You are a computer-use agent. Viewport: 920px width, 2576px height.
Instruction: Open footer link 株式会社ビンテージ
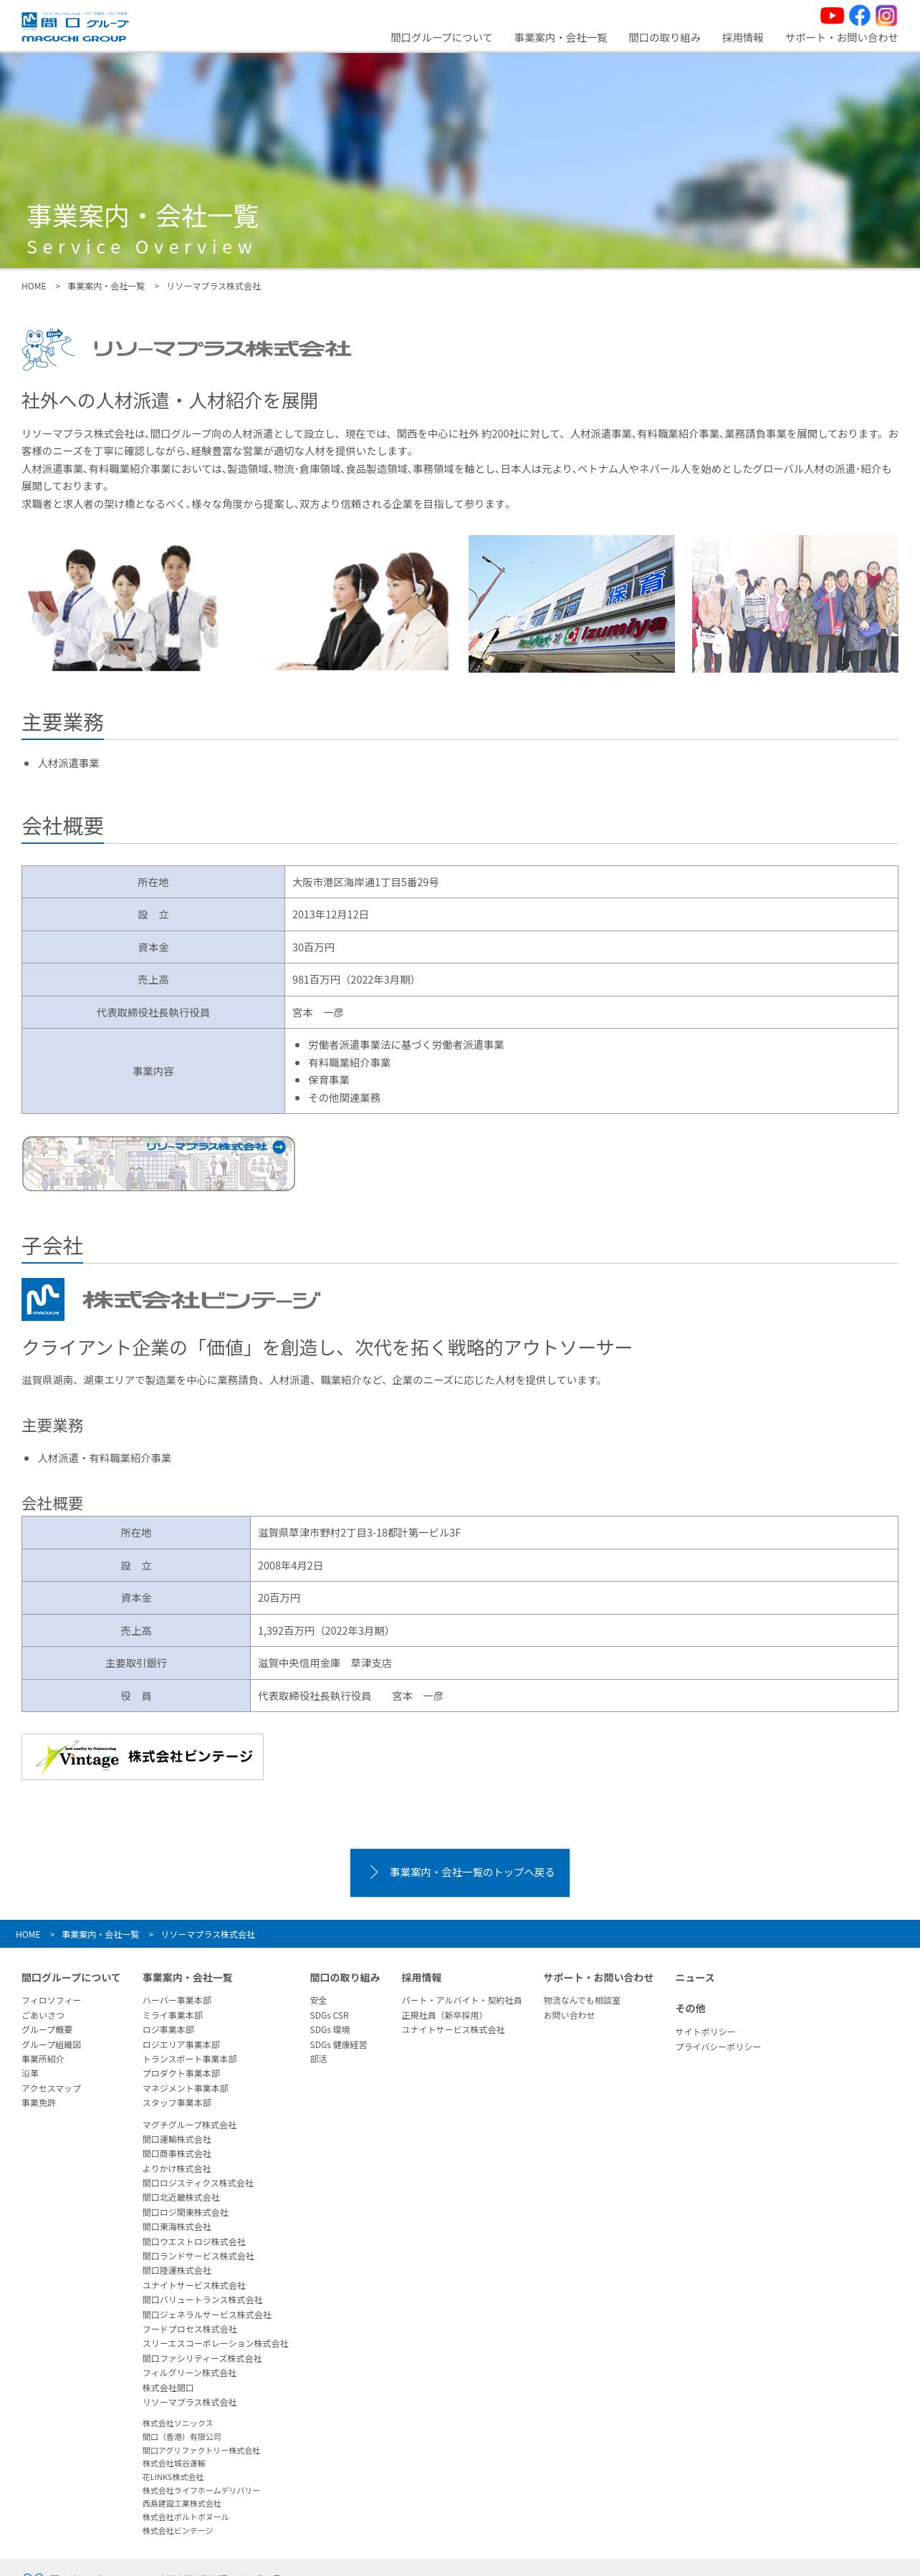pyautogui.click(x=178, y=2531)
